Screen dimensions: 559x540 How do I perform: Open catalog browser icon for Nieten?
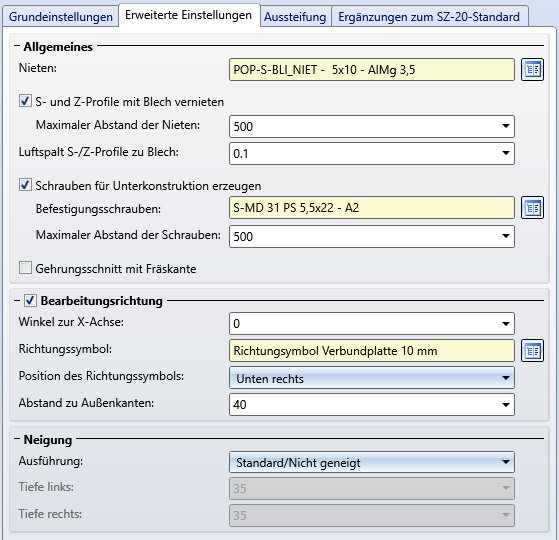coord(532,70)
